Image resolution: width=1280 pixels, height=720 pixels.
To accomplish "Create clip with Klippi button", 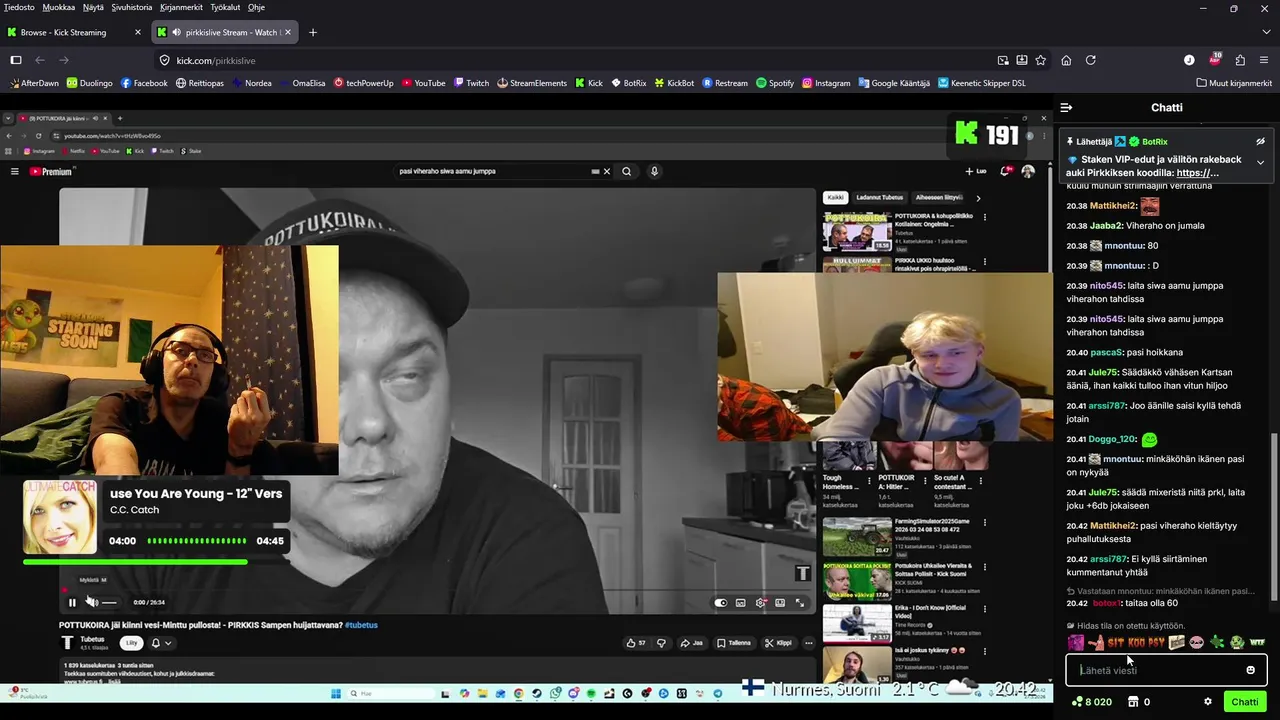I will coord(779,643).
